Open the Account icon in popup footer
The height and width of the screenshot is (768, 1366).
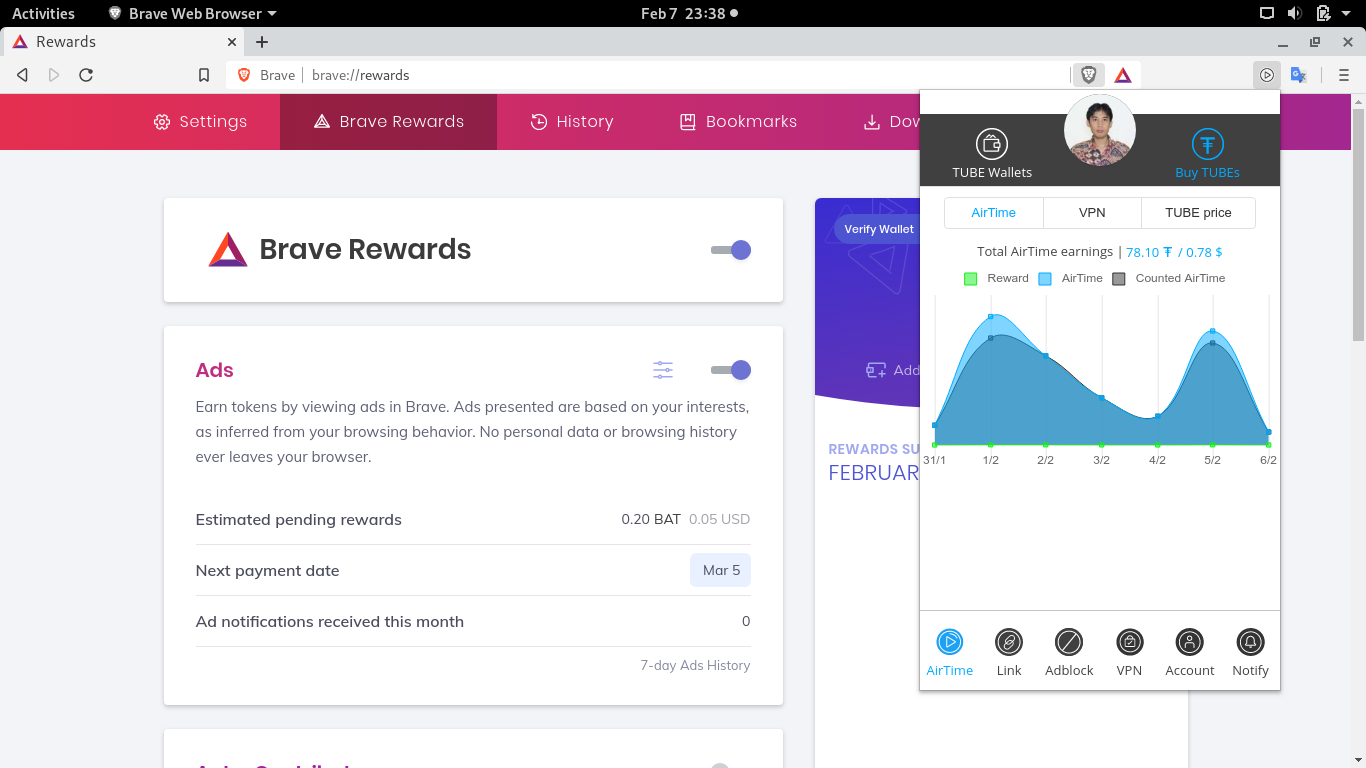tap(1189, 642)
